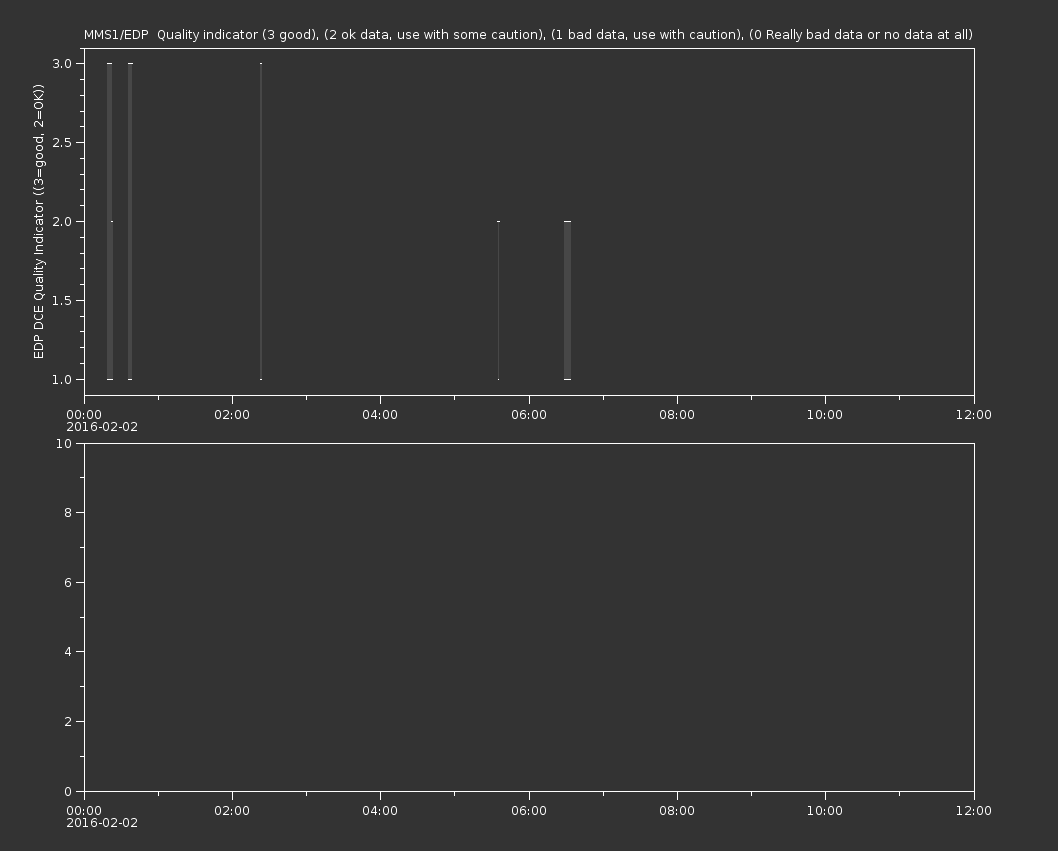Select the 1.5 tick label on quality axis
Image resolution: width=1058 pixels, height=851 pixels.
pyautogui.click(x=62, y=300)
